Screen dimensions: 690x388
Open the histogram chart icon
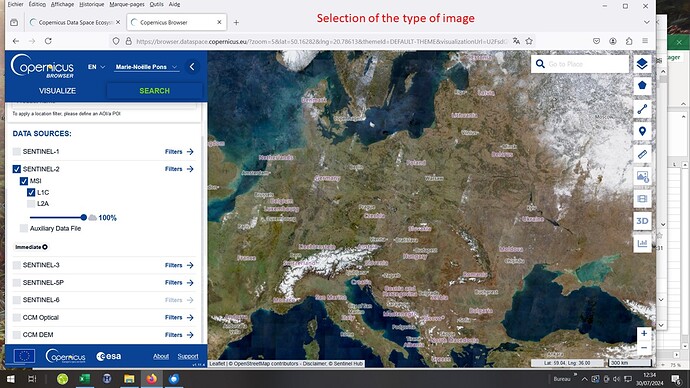point(642,243)
